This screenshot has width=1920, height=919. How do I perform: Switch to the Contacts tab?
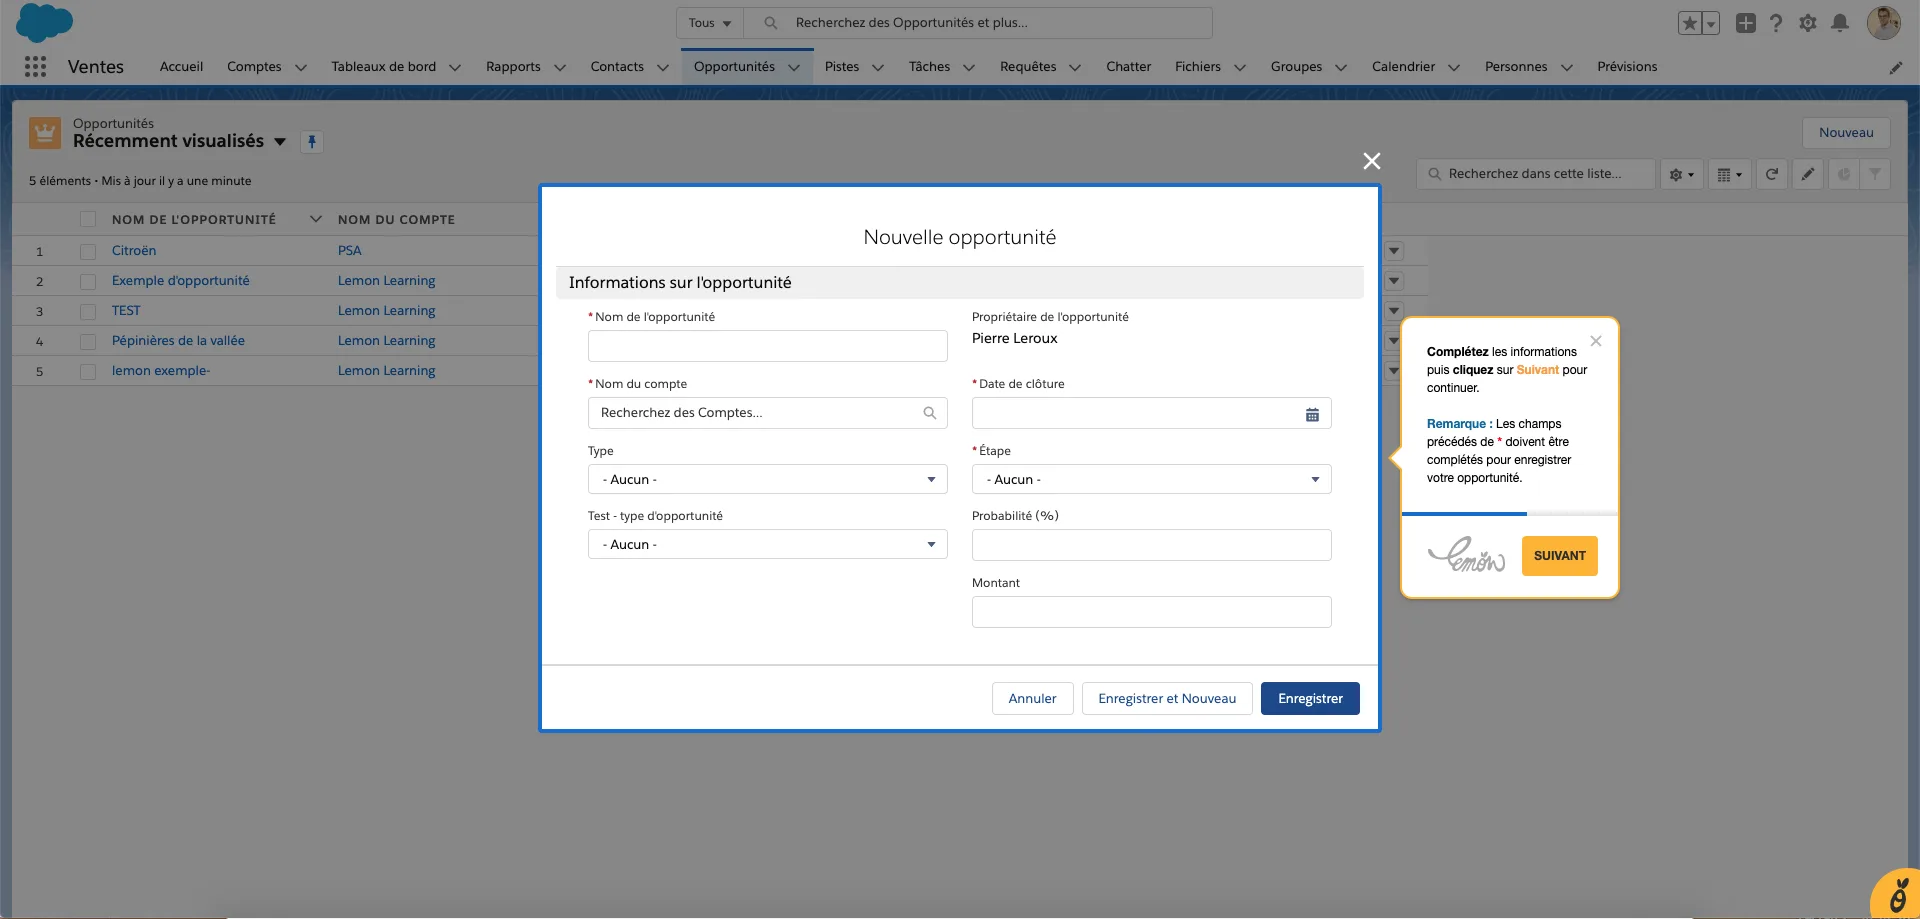pos(617,67)
